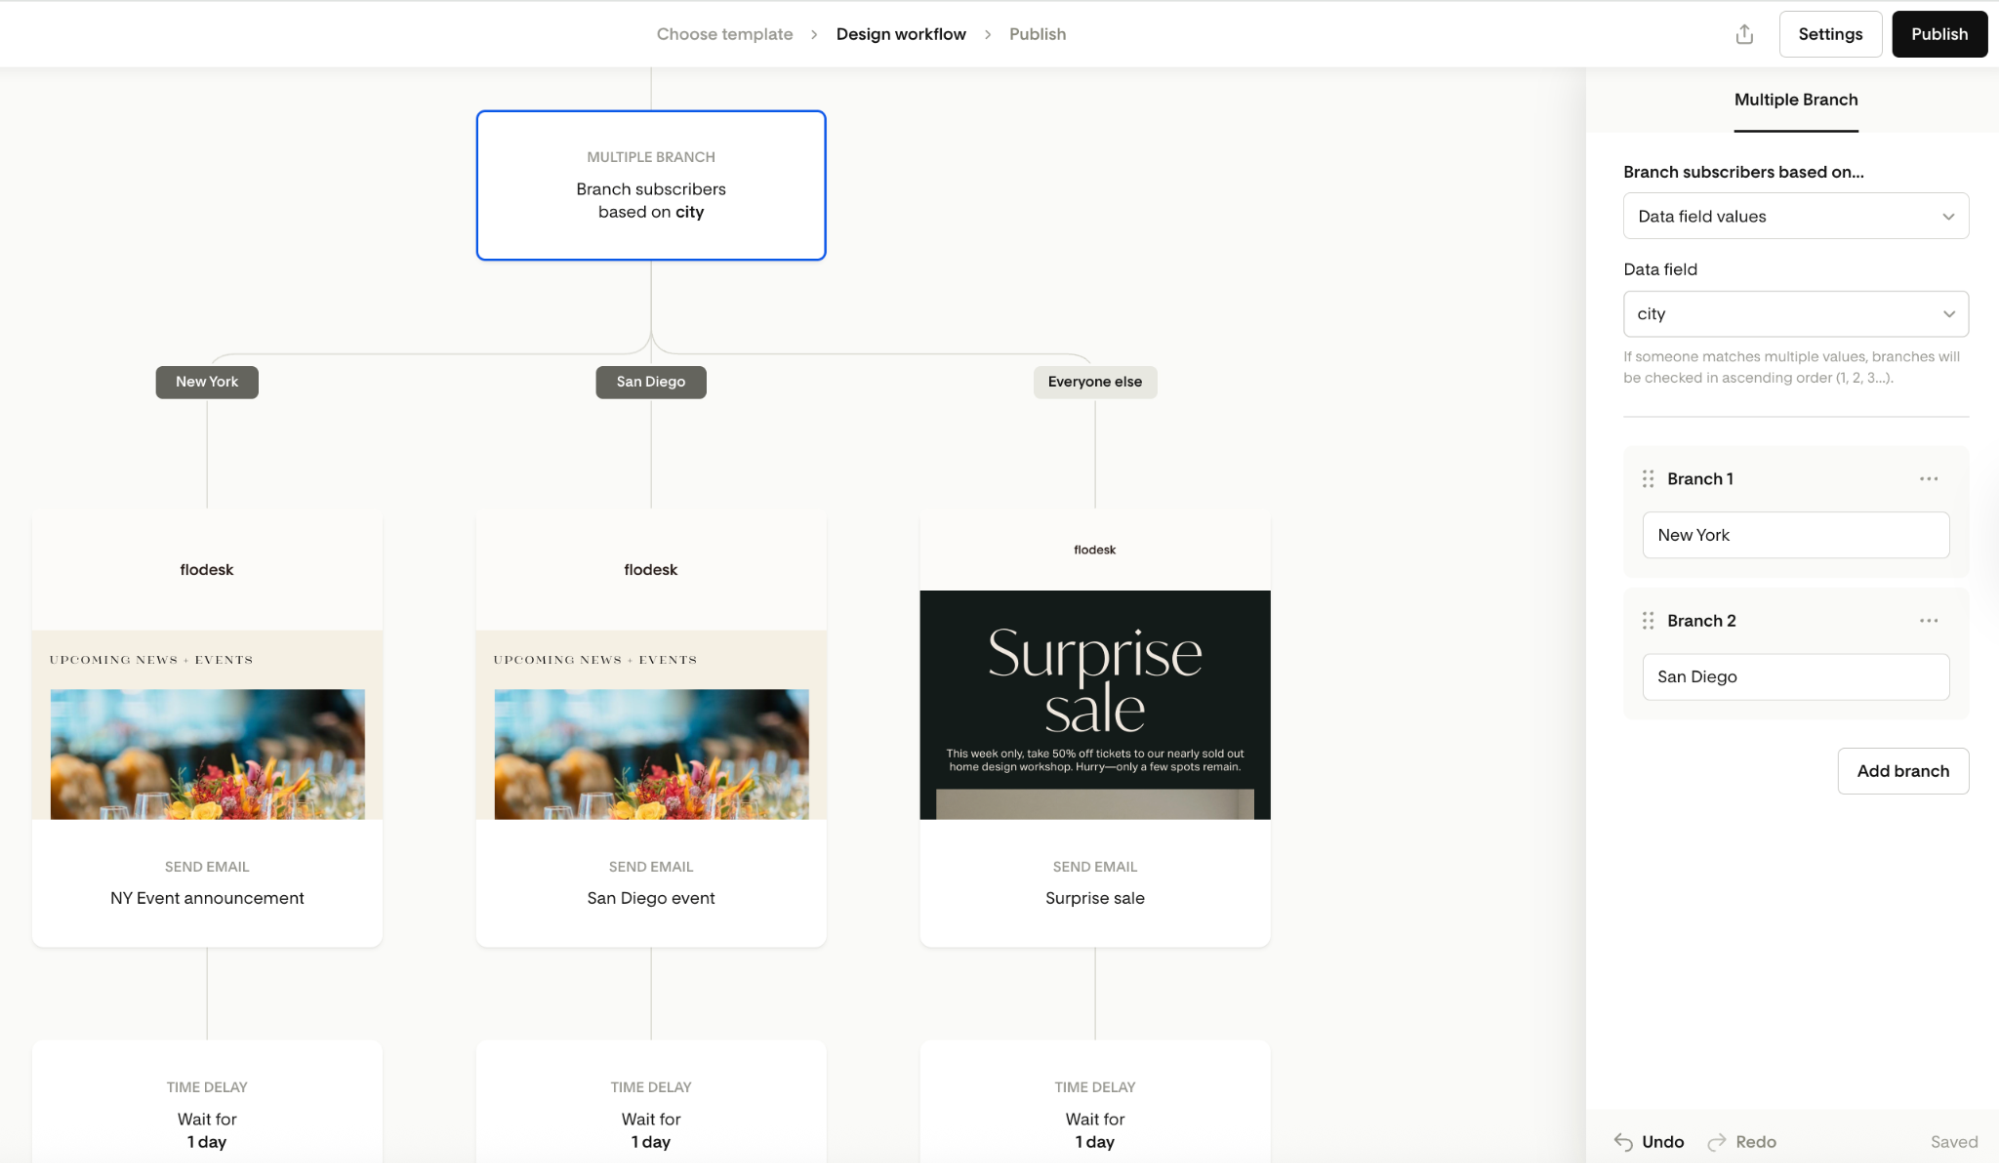
Task: Click the Branch 2 drag handle icon
Action: tap(1648, 621)
